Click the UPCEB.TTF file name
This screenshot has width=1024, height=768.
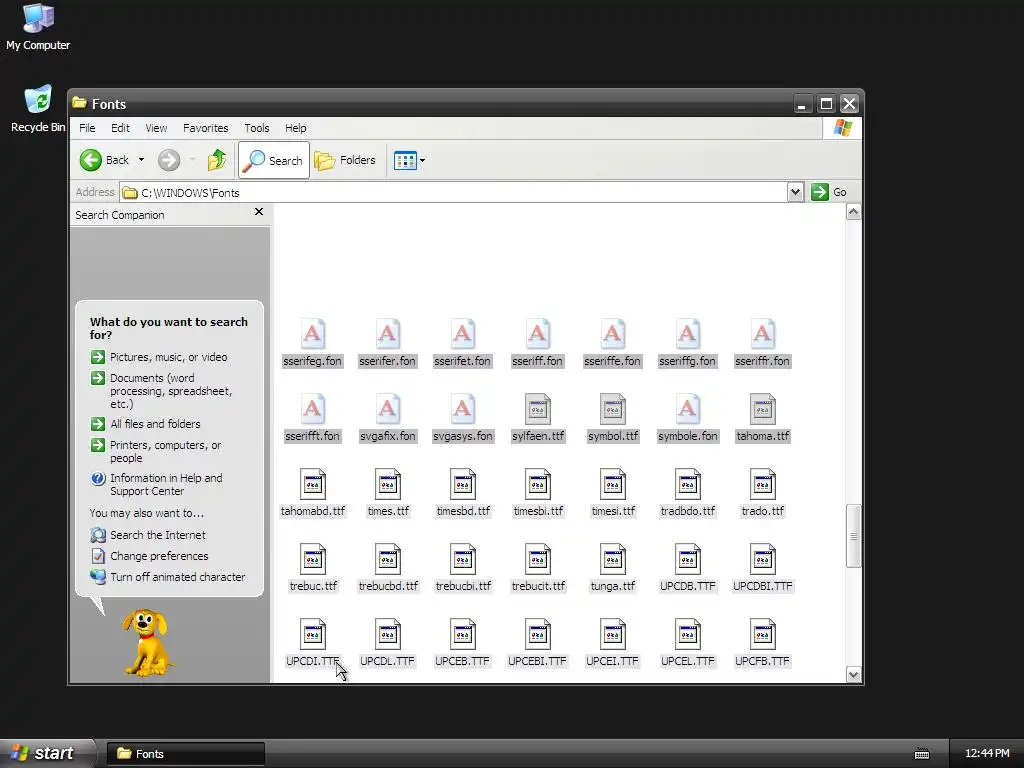click(462, 661)
